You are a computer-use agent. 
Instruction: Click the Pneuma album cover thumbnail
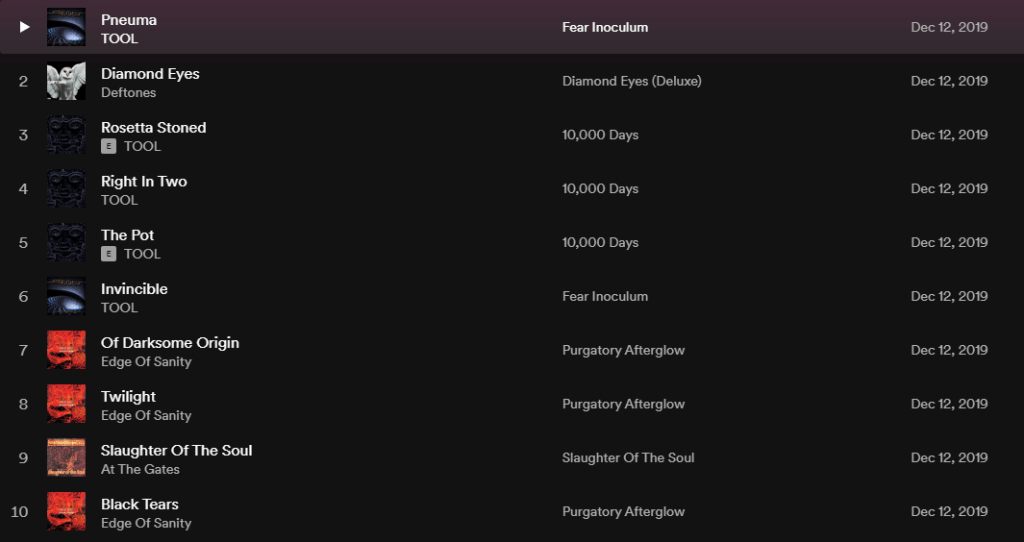(x=66, y=27)
